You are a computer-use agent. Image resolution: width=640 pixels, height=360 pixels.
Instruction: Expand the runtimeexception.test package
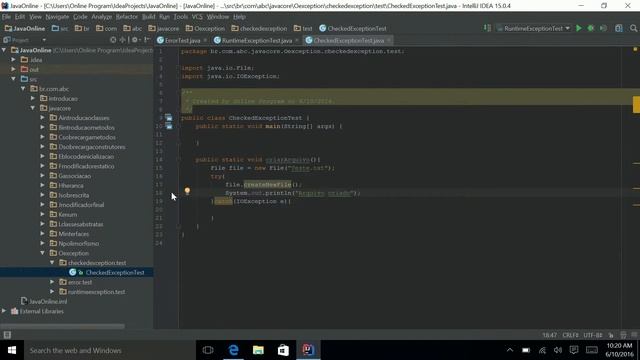[53, 292]
